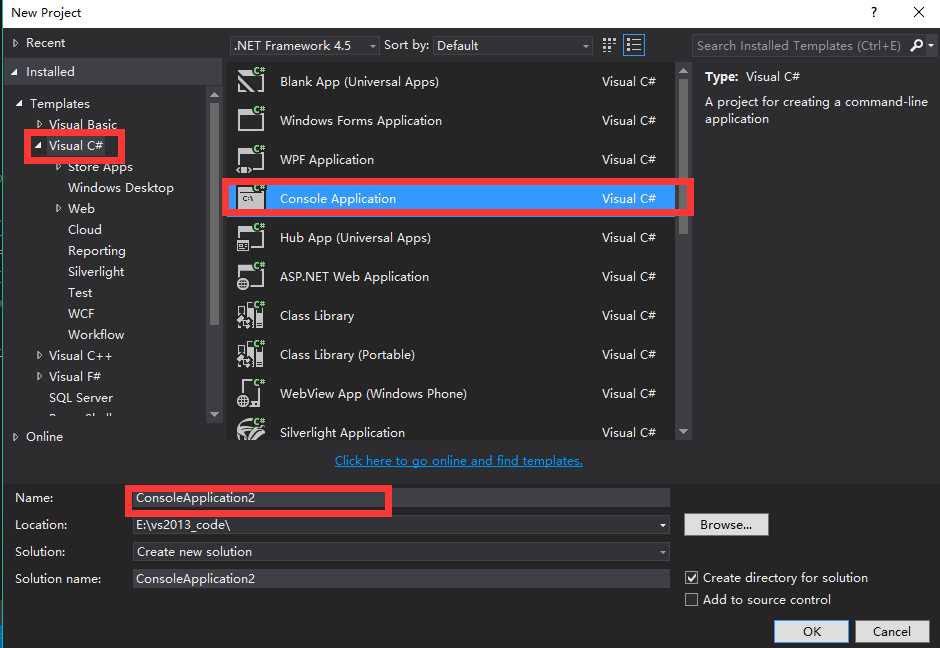Open search options dropdown arrow

(931, 45)
